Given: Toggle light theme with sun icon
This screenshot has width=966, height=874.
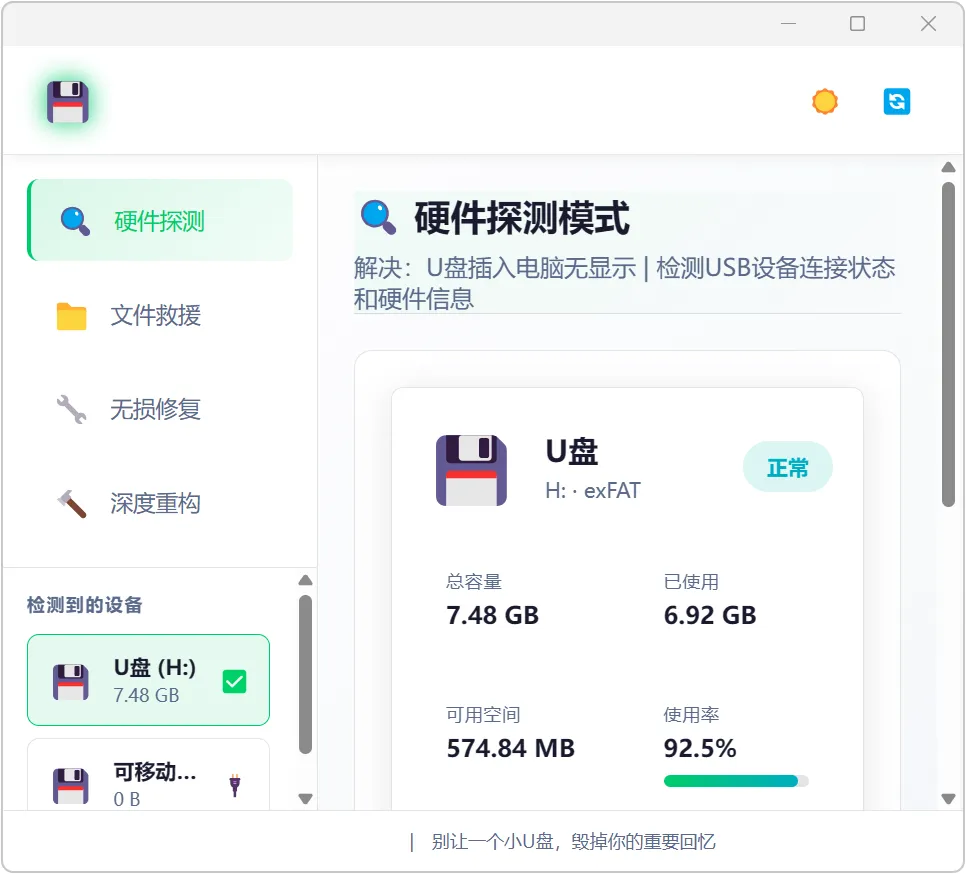Looking at the screenshot, I should [x=825, y=102].
